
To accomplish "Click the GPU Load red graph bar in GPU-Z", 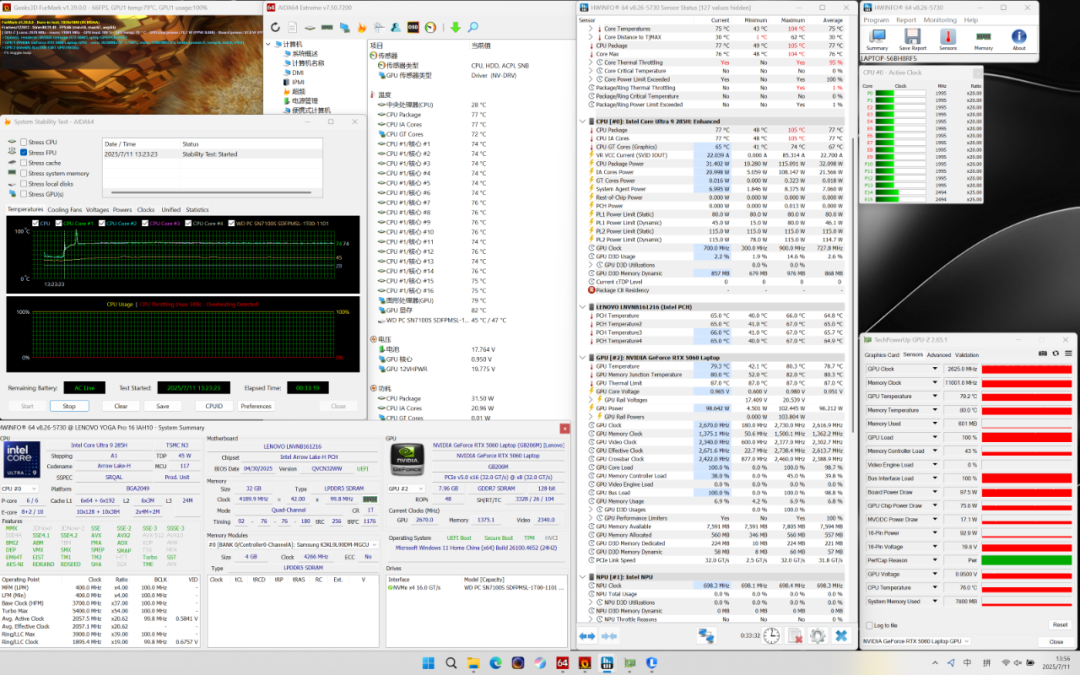I will point(1027,437).
